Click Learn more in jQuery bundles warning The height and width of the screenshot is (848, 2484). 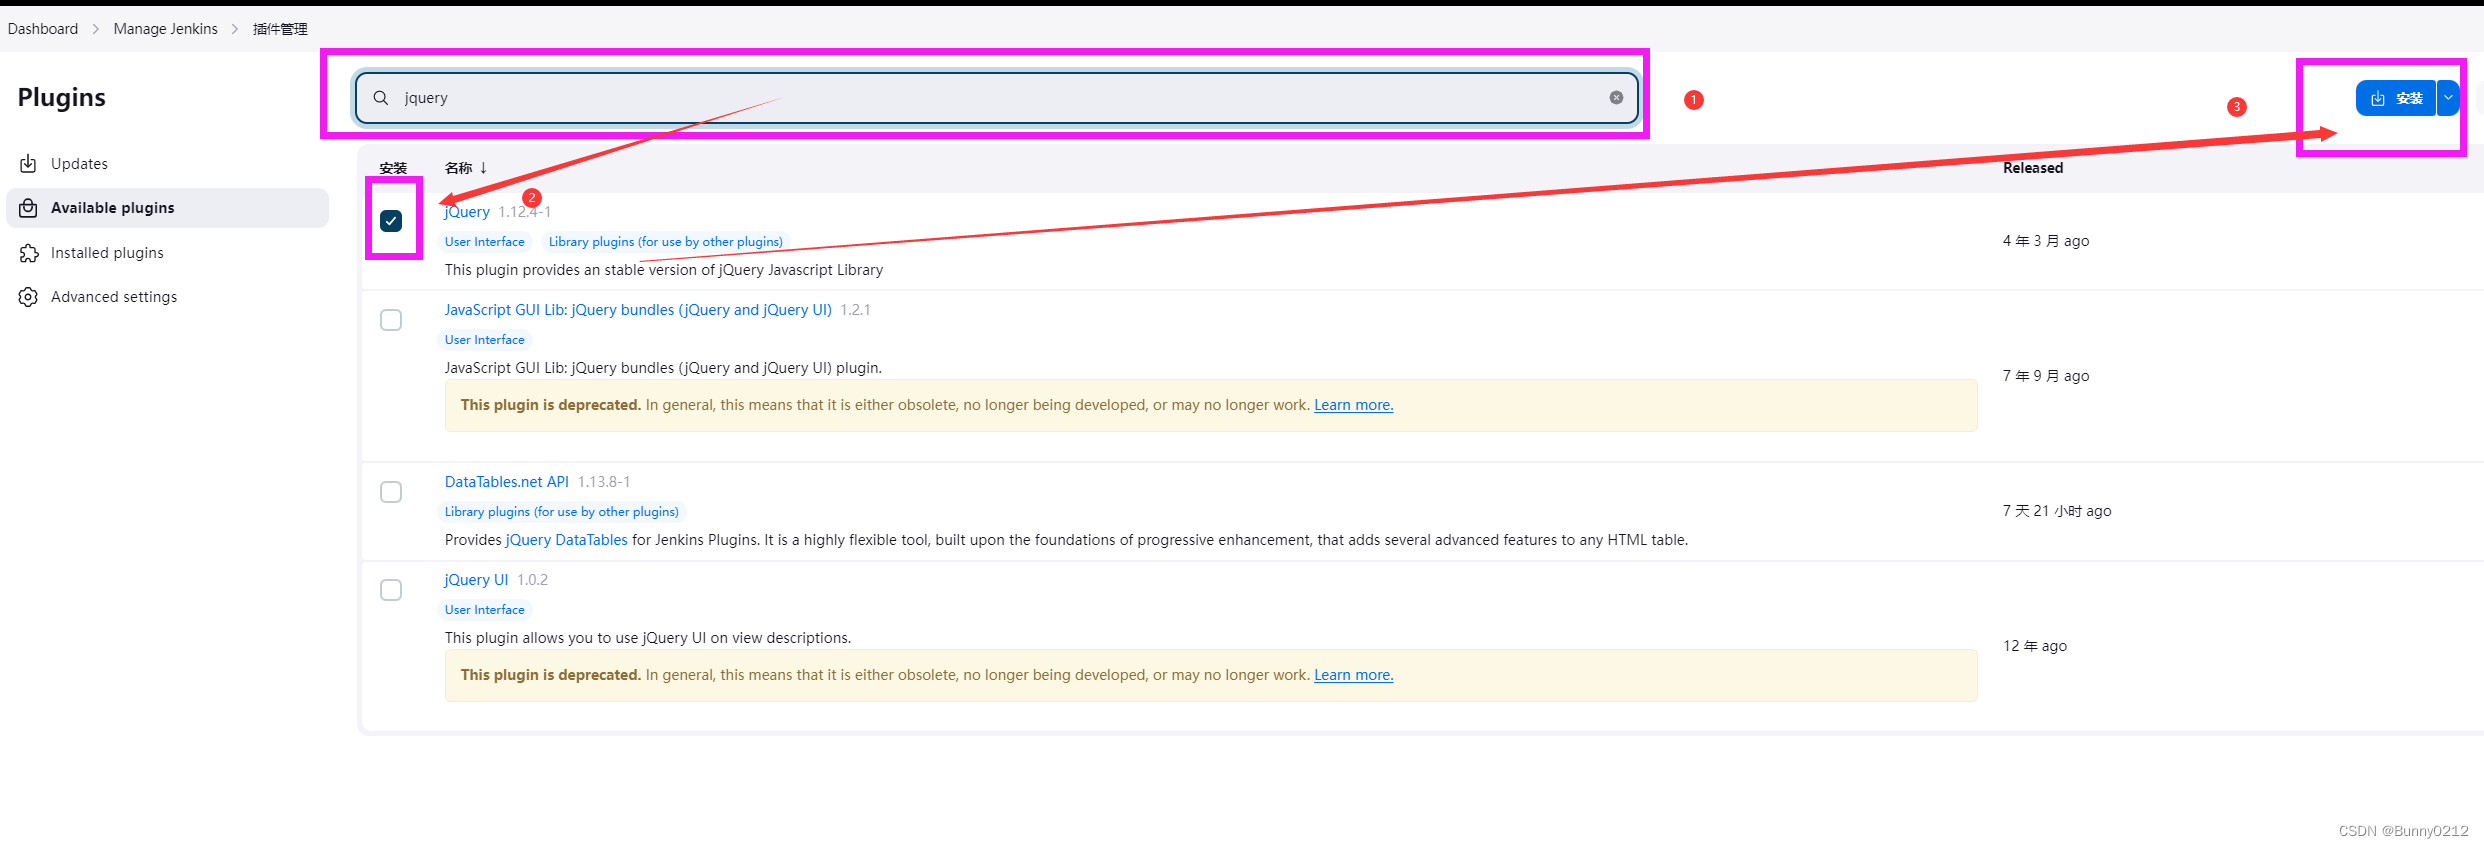(x=1354, y=405)
